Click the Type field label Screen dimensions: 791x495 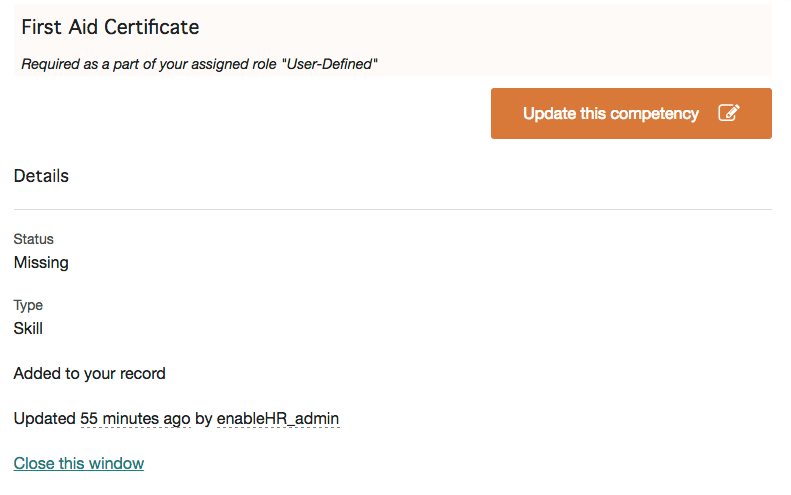[28, 305]
